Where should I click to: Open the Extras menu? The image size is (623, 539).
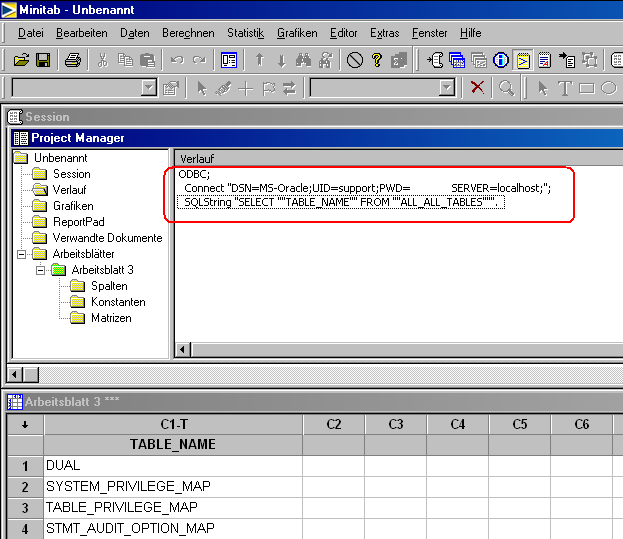click(385, 33)
